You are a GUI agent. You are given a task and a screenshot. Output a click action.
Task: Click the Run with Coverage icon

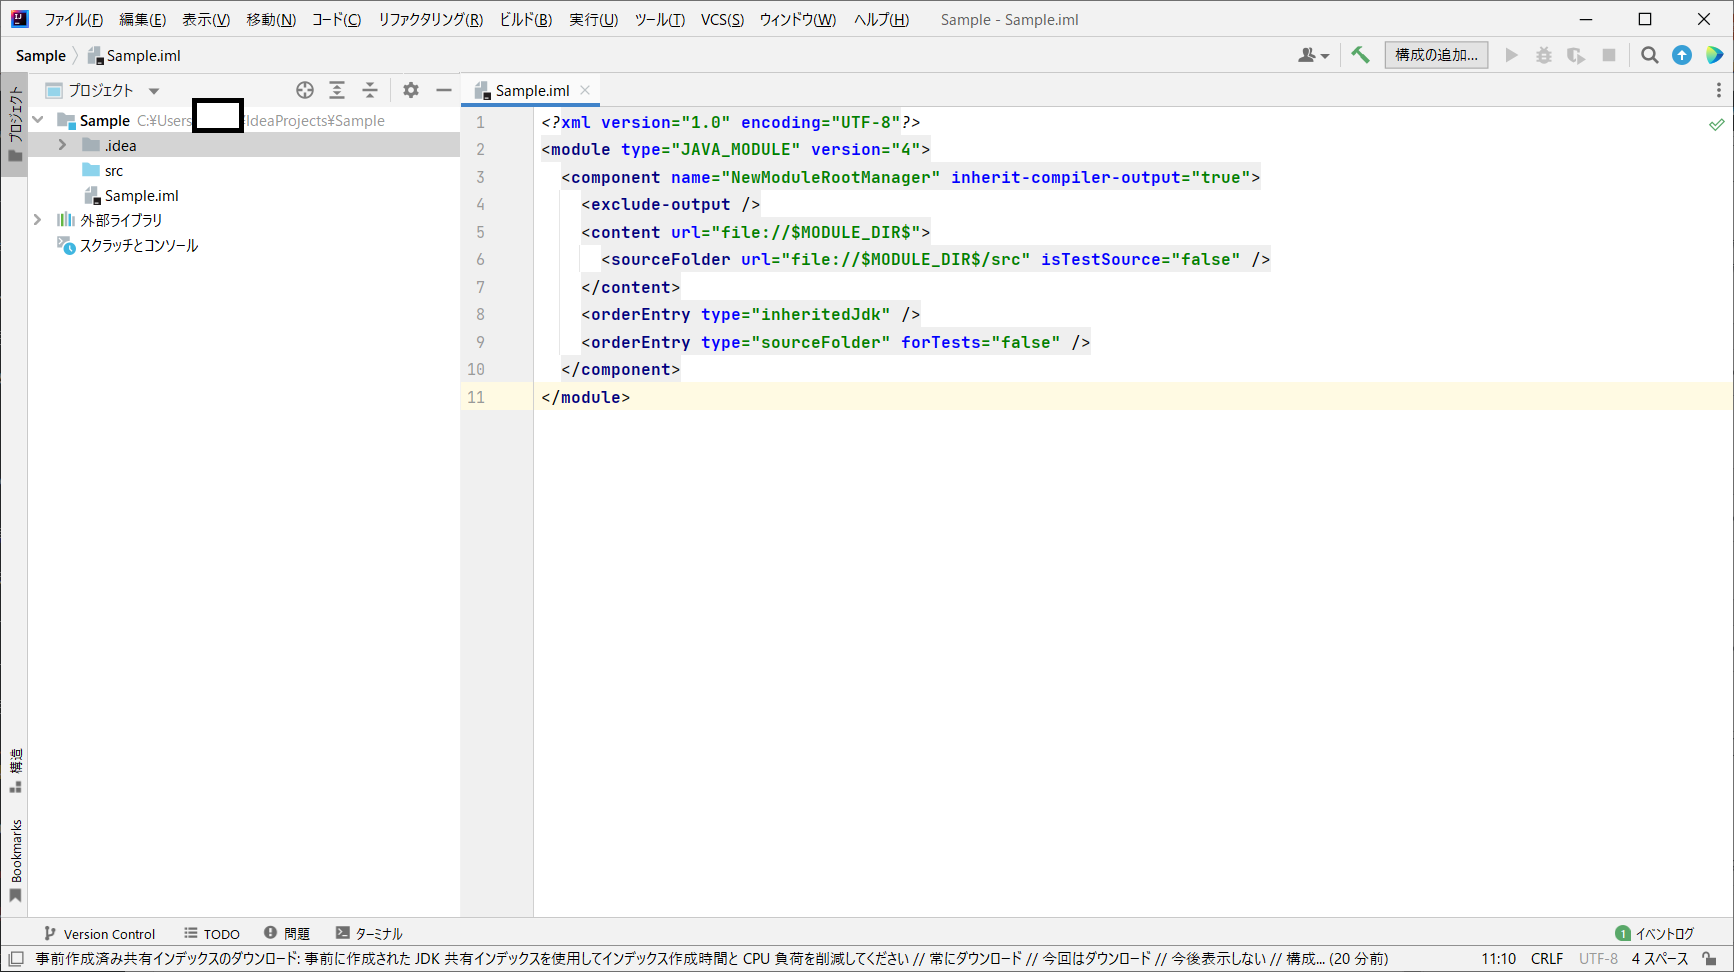pyautogui.click(x=1576, y=55)
